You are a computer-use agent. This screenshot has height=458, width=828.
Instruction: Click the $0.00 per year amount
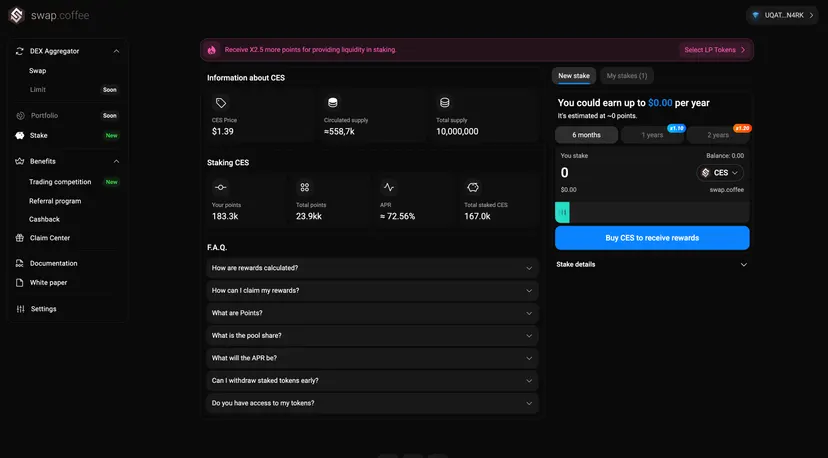[x=660, y=103]
